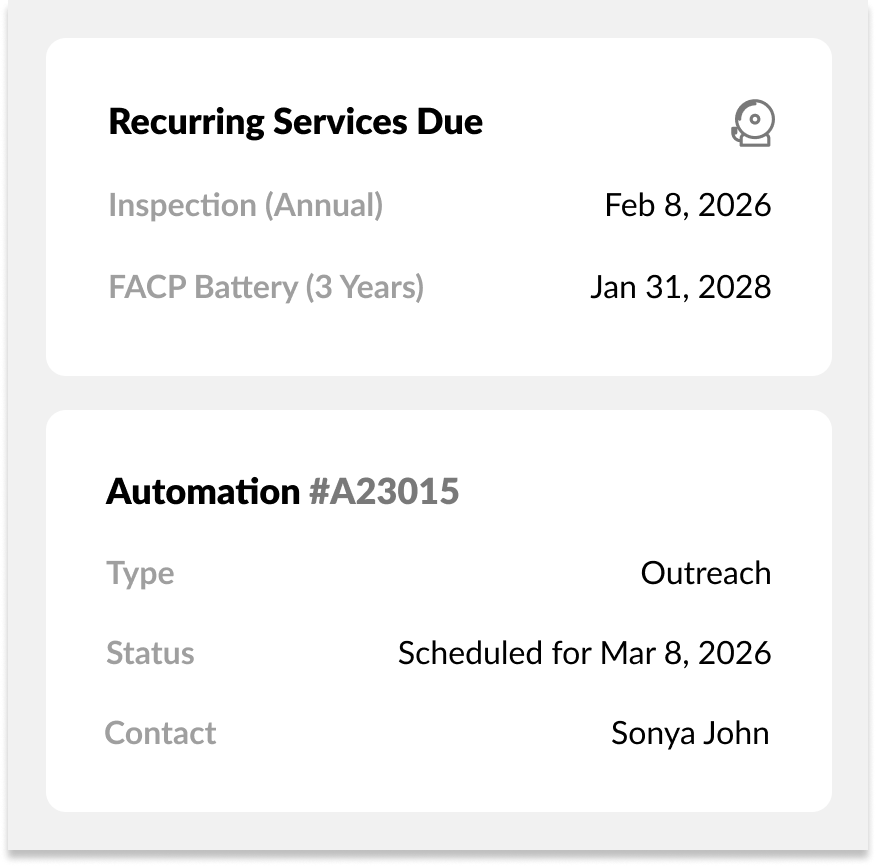Select the Feb 8, 2026 due date
This screenshot has width=876, height=866.
688,205
